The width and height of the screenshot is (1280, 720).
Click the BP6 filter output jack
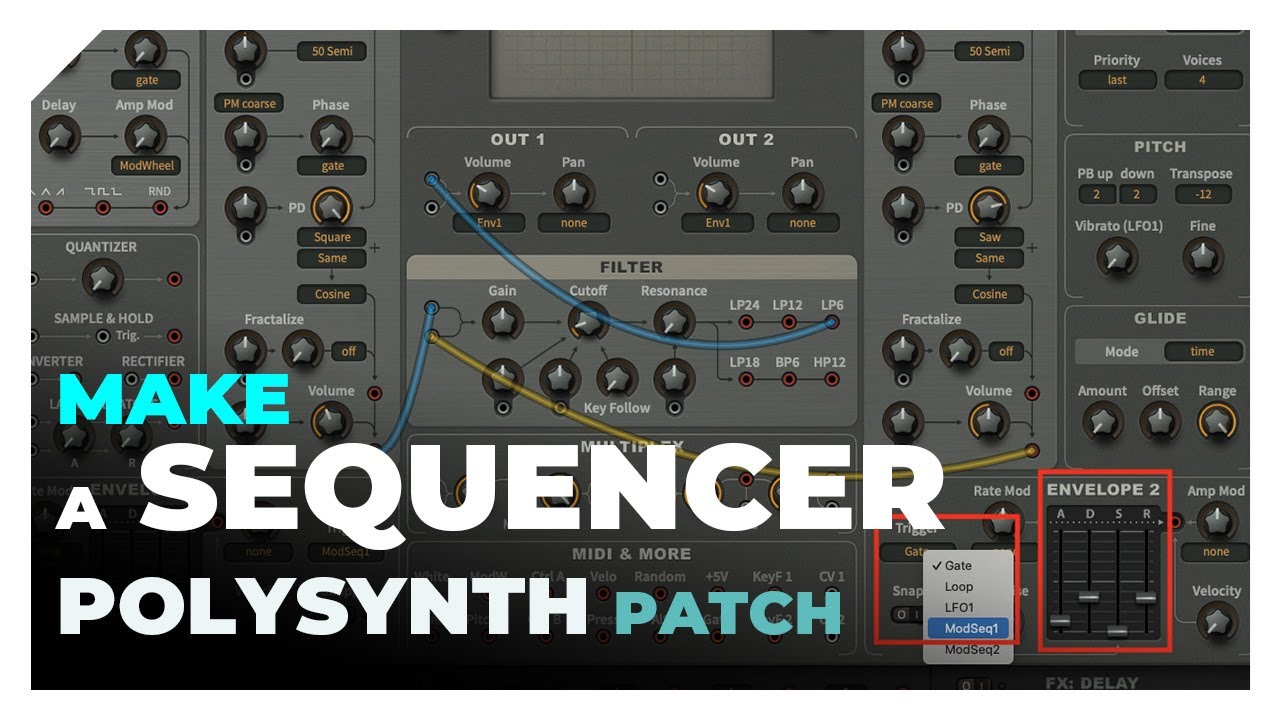(x=788, y=379)
